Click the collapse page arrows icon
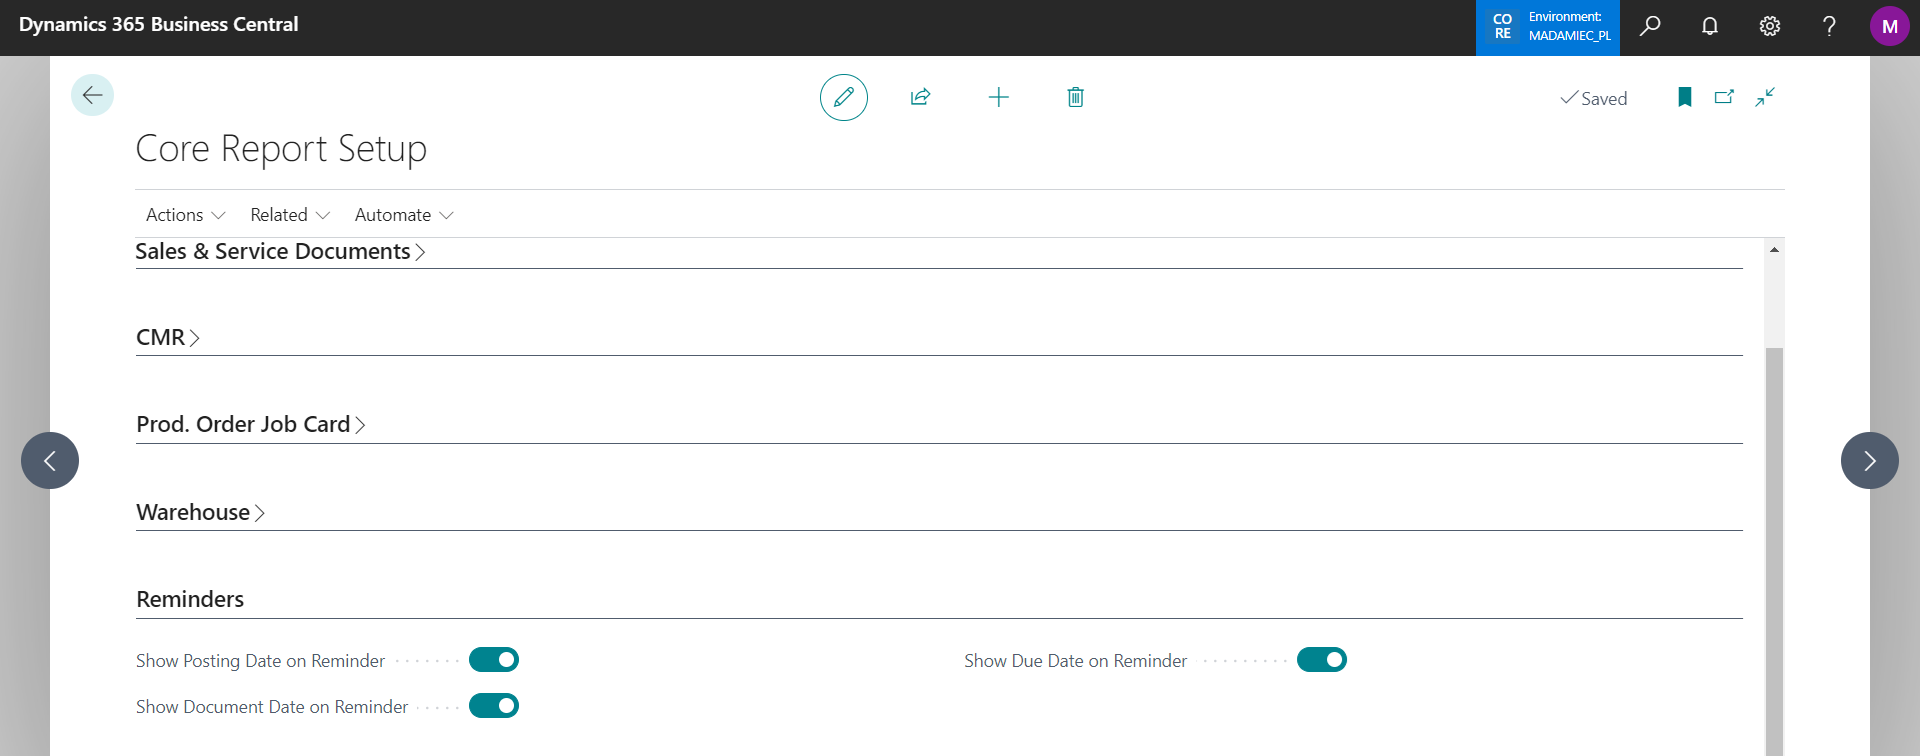1920x756 pixels. [1765, 97]
